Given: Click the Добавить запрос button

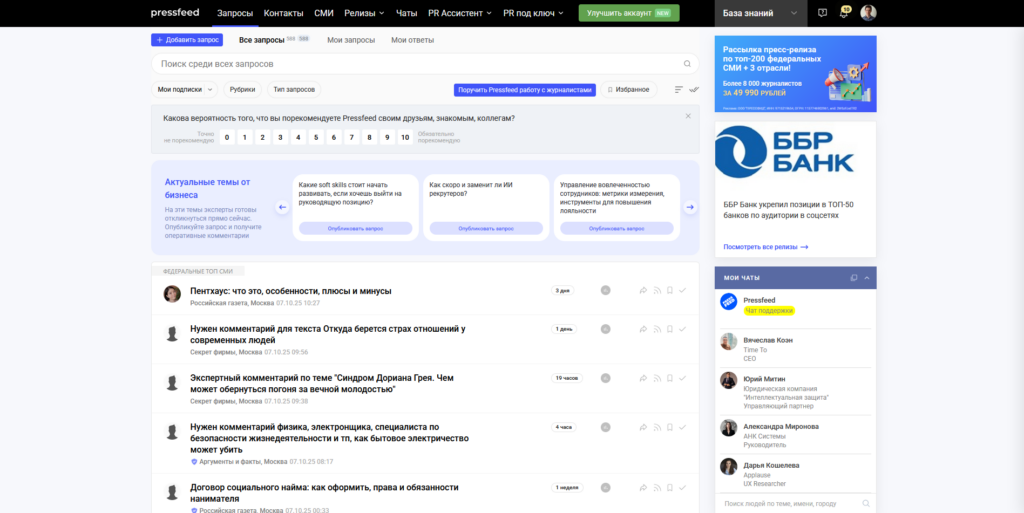Looking at the screenshot, I should tap(187, 40).
